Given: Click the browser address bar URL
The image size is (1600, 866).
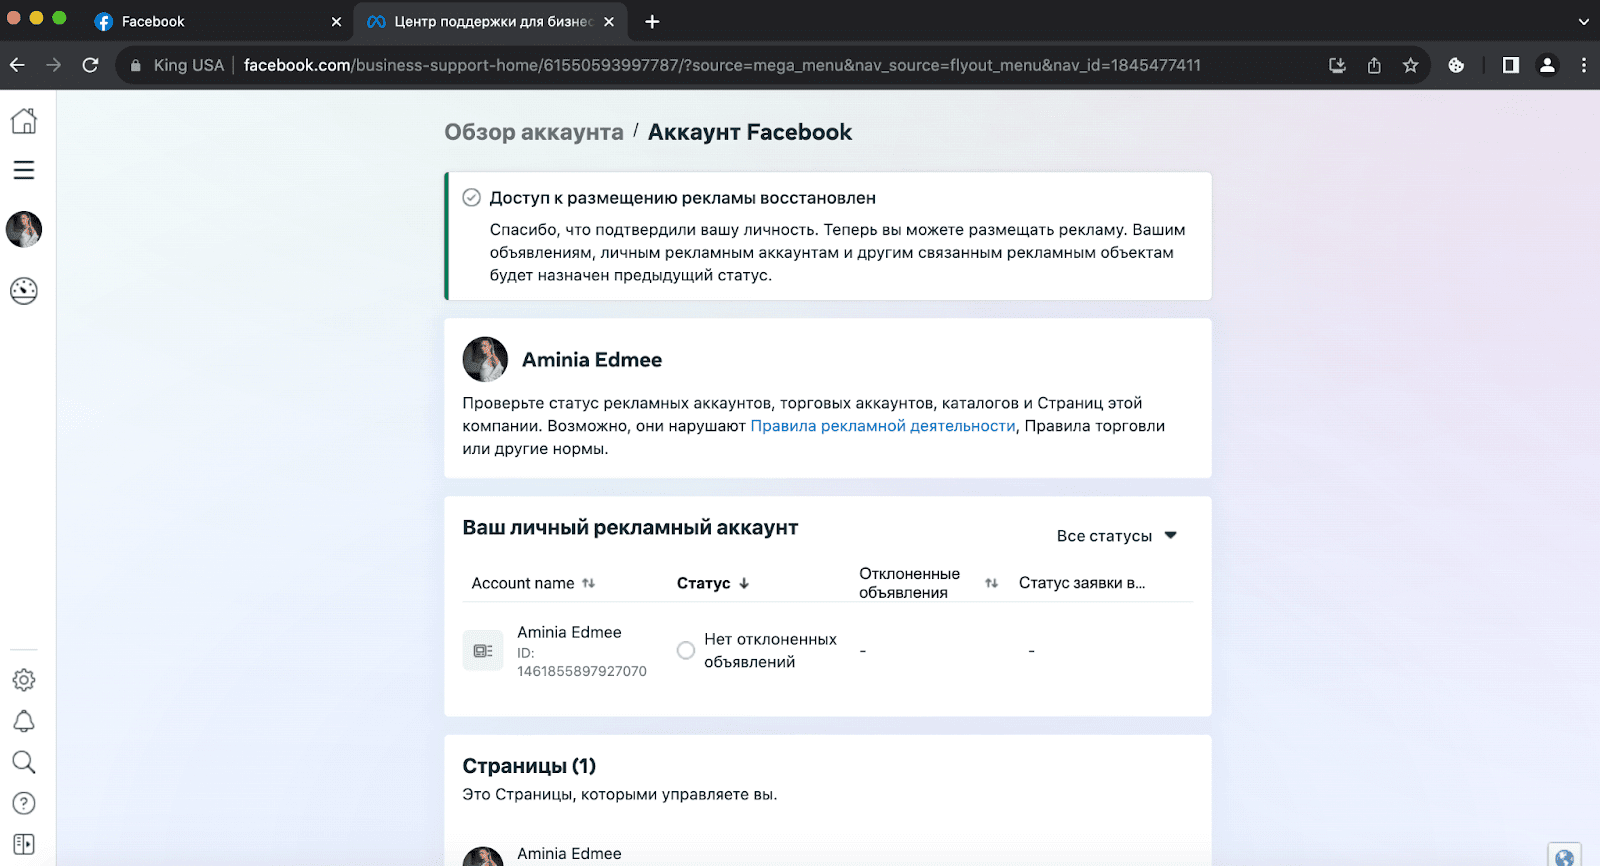Looking at the screenshot, I should point(722,65).
